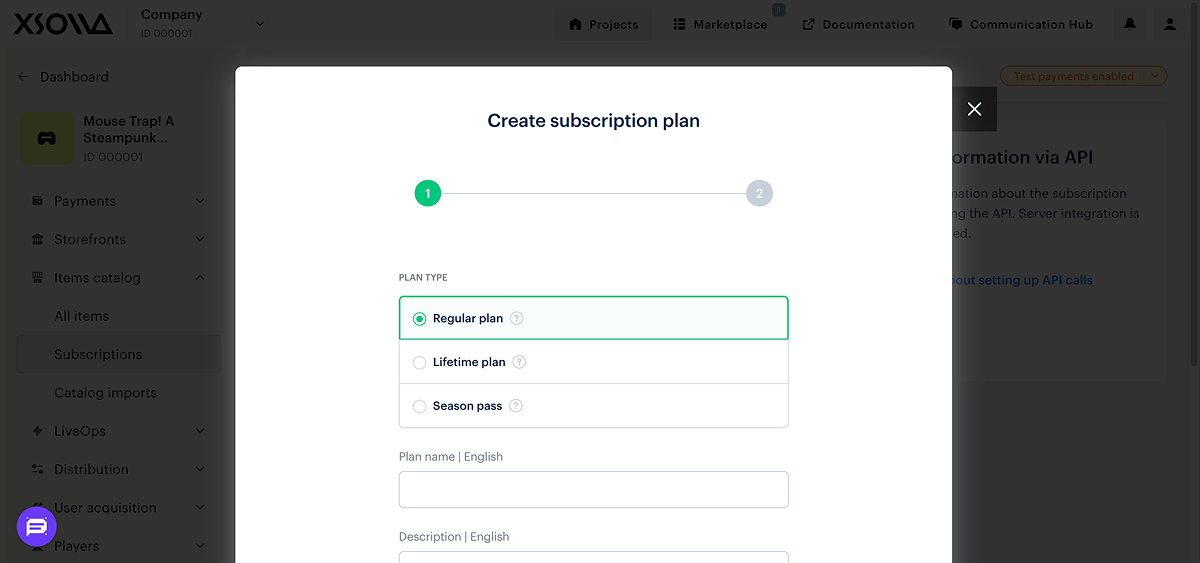
Task: Click the Season pass help icon
Action: click(516, 406)
